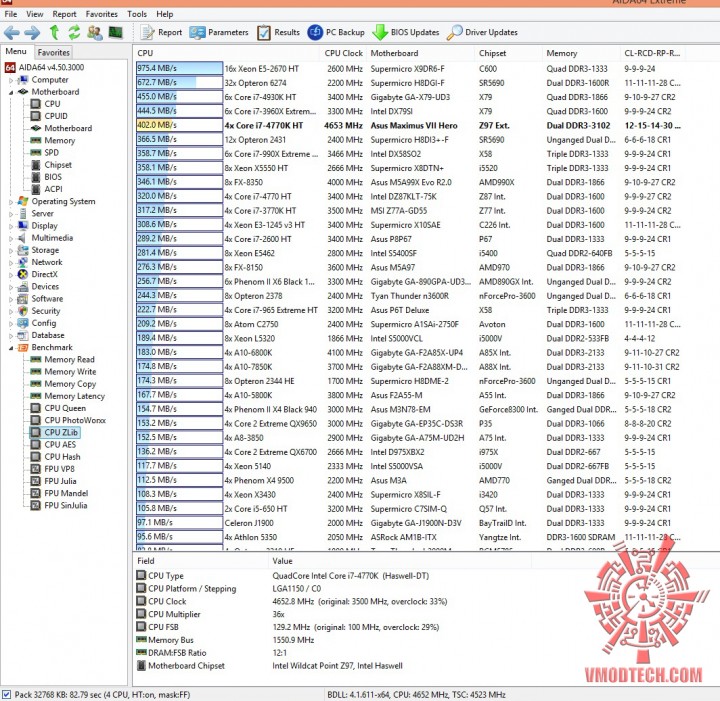720x701 pixels.
Task: Select the CPU Queen benchmark
Action: [58, 408]
